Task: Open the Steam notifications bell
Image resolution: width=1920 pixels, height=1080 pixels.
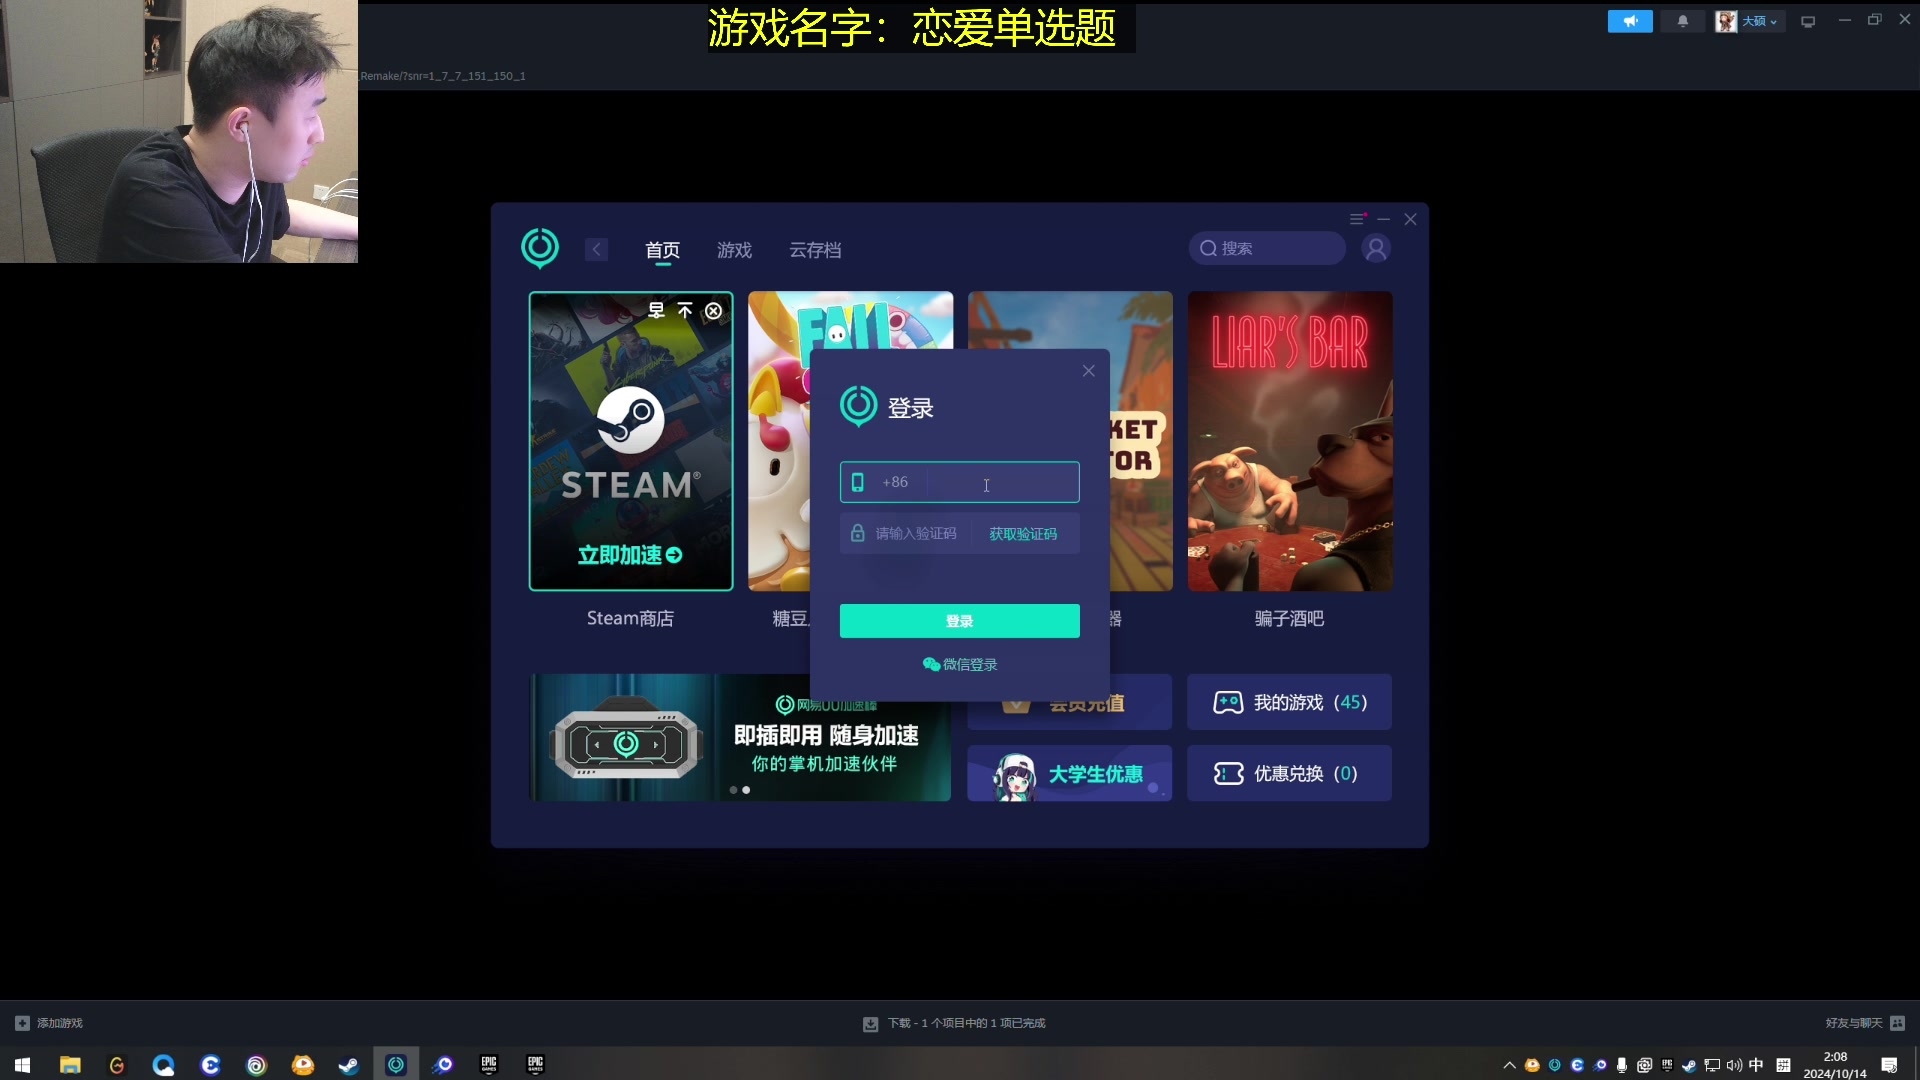Action: click(1683, 21)
